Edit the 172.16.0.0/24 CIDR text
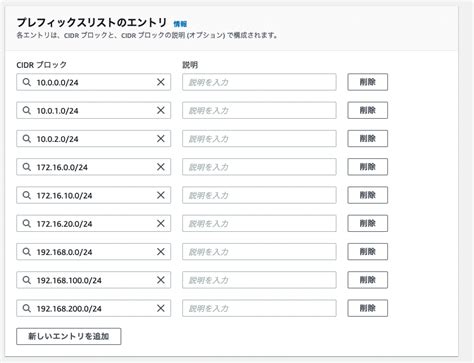The width and height of the screenshot is (474, 363). point(62,167)
